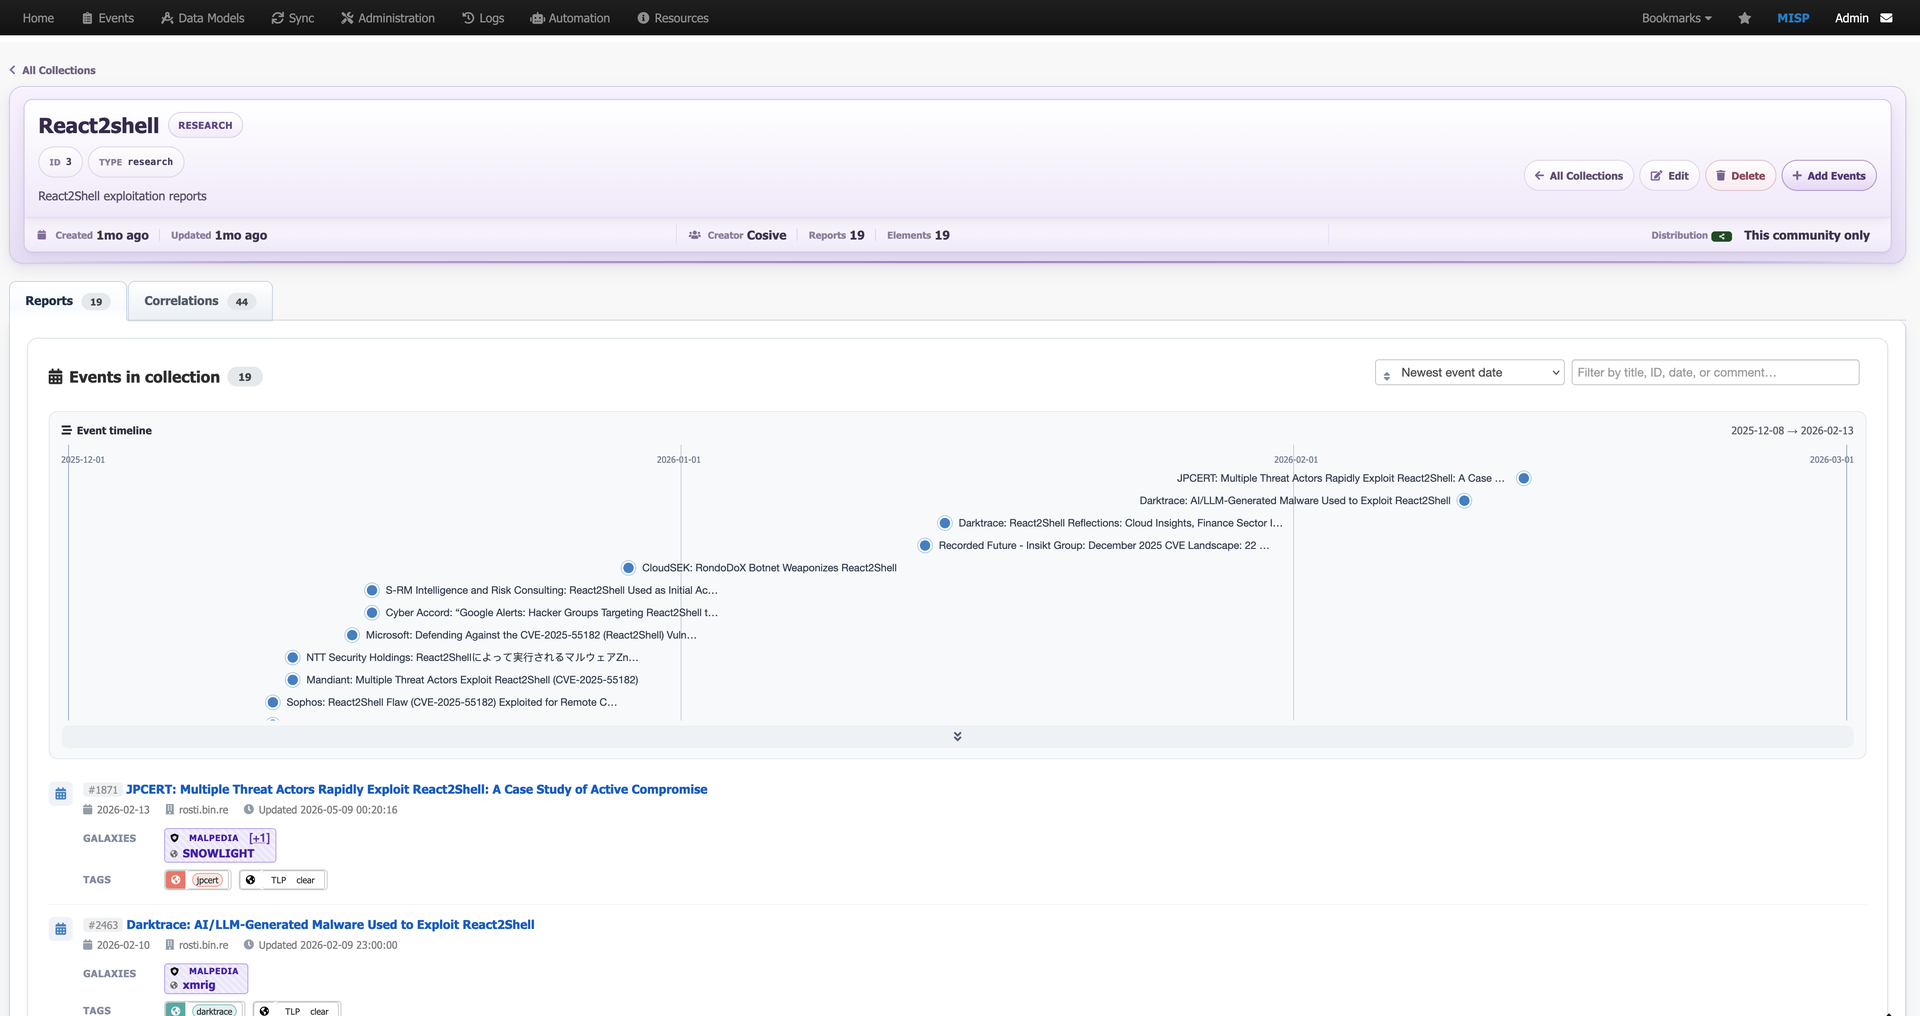Click Mandiant Multiple Threat Actors timeline marker
Viewport: 1920px width, 1016px height.
point(293,680)
